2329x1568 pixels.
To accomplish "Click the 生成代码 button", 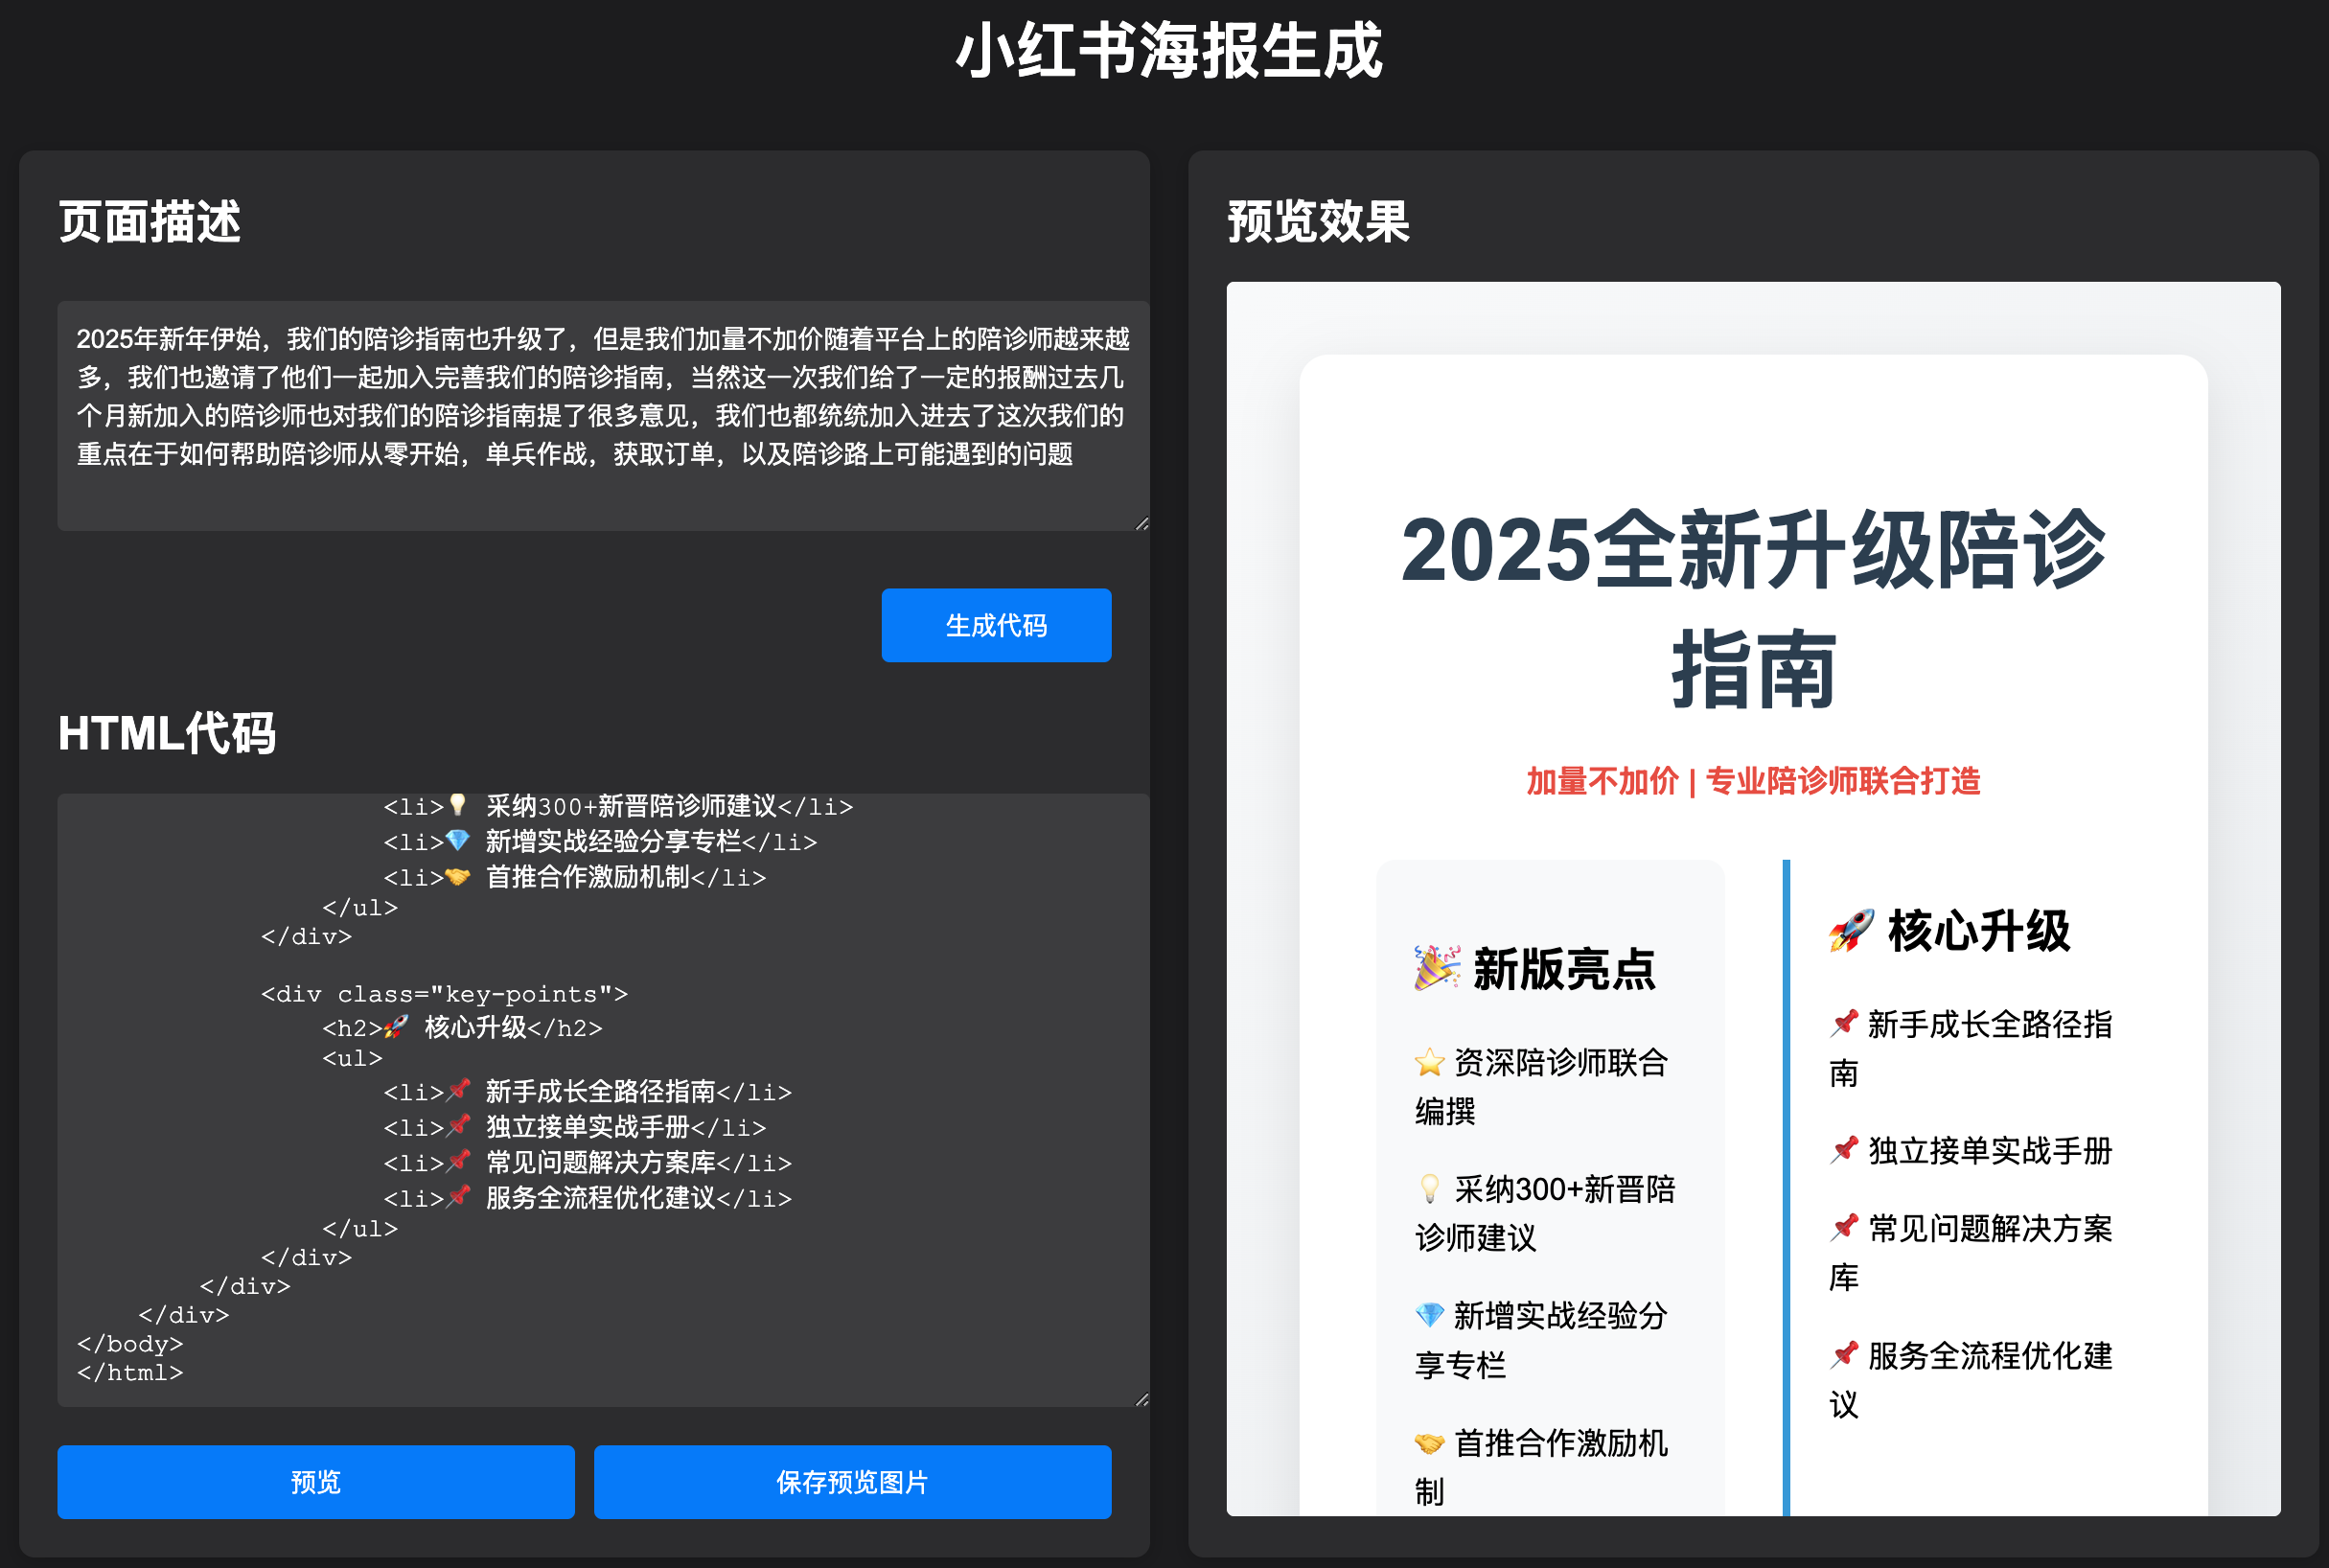I will point(995,625).
